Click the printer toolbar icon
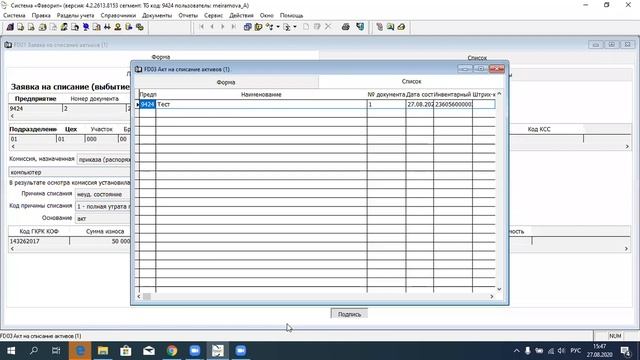The width and height of the screenshot is (640, 360). [x=346, y=27]
